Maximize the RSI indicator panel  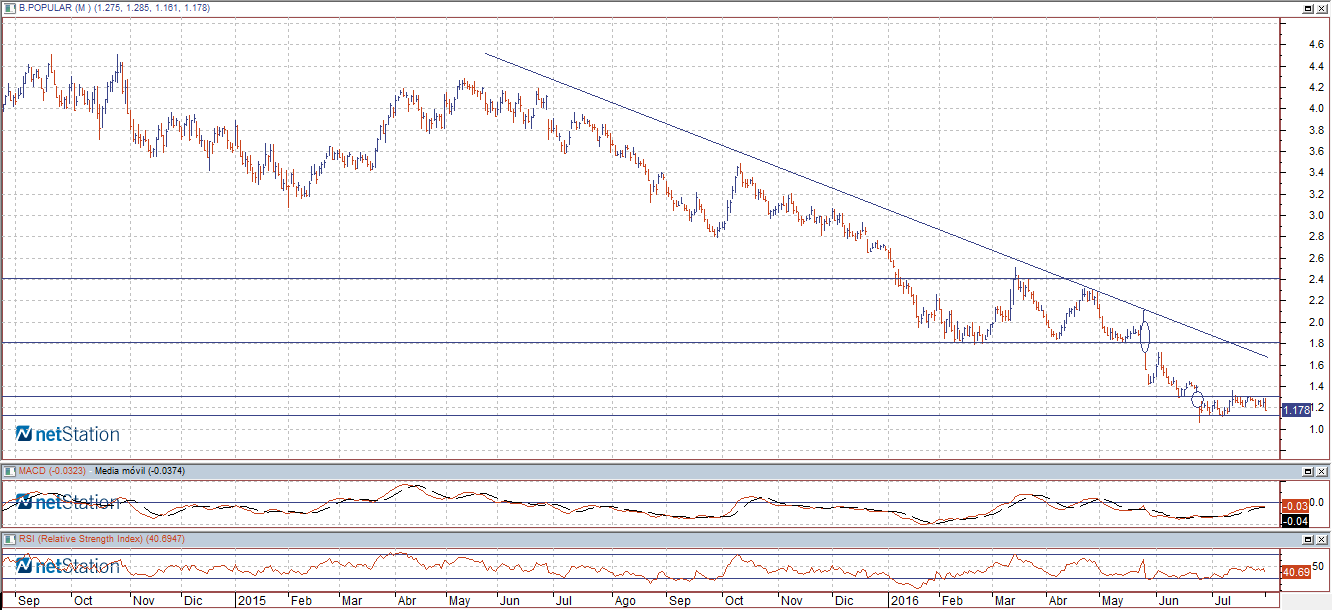pyautogui.click(x=1307, y=539)
